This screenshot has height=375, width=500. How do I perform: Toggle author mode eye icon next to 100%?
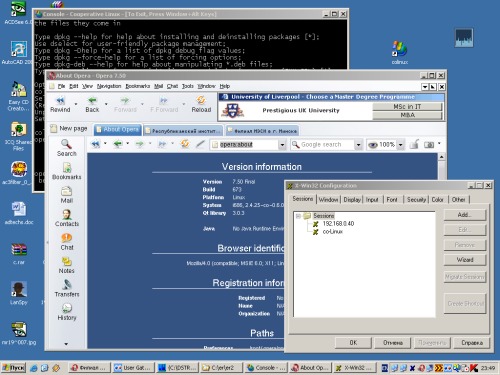(373, 144)
